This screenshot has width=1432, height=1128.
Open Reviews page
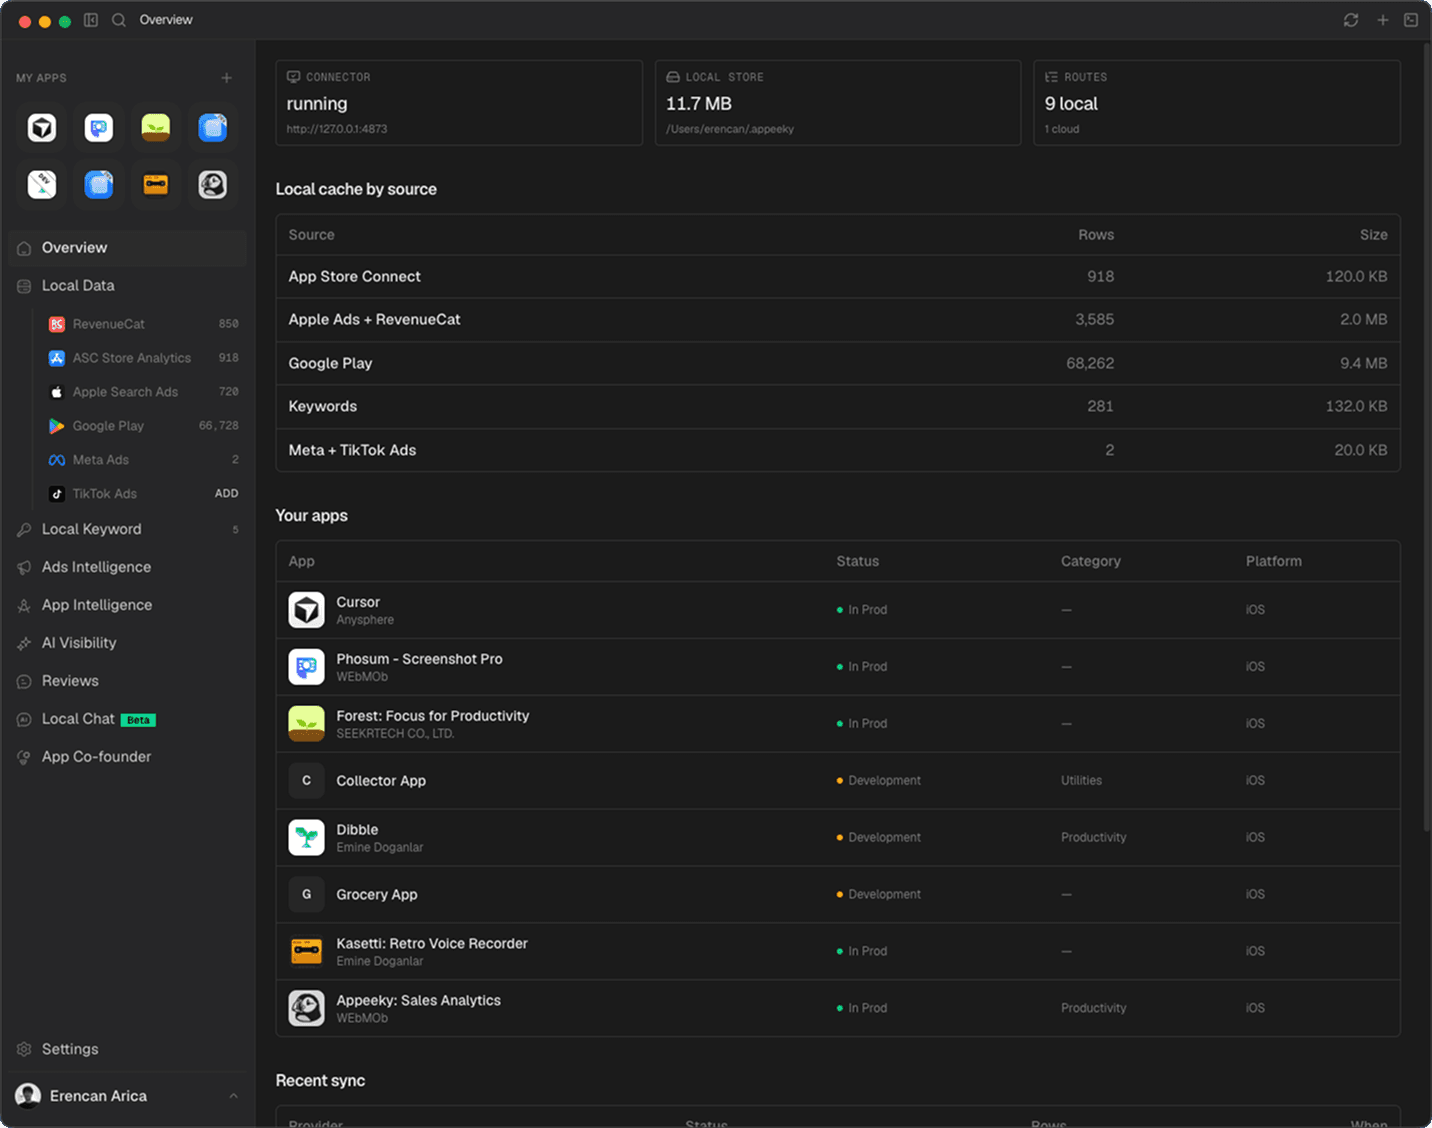coord(128,681)
